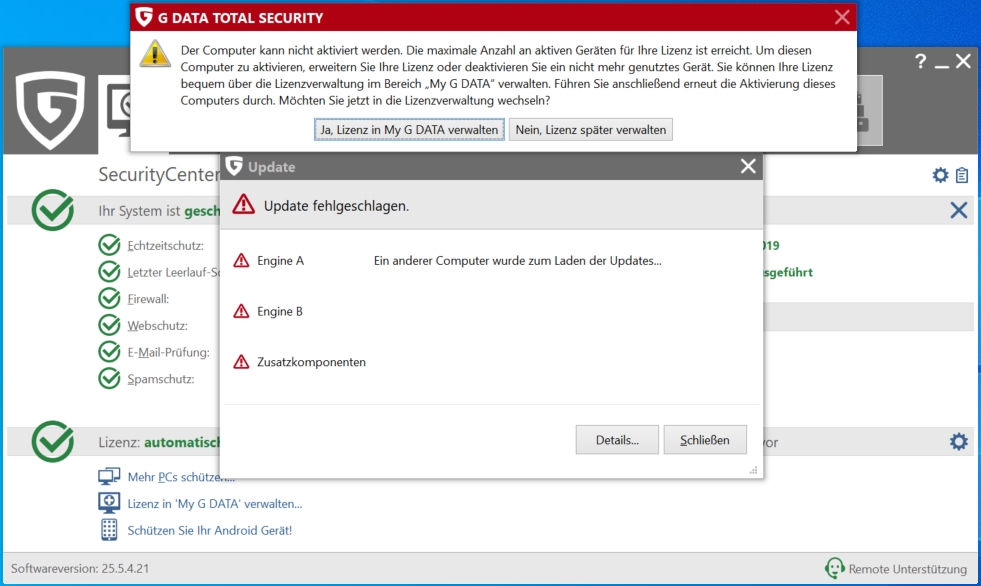Click the headset Remote Unterstützung icon
The height and width of the screenshot is (586, 981).
(x=835, y=568)
